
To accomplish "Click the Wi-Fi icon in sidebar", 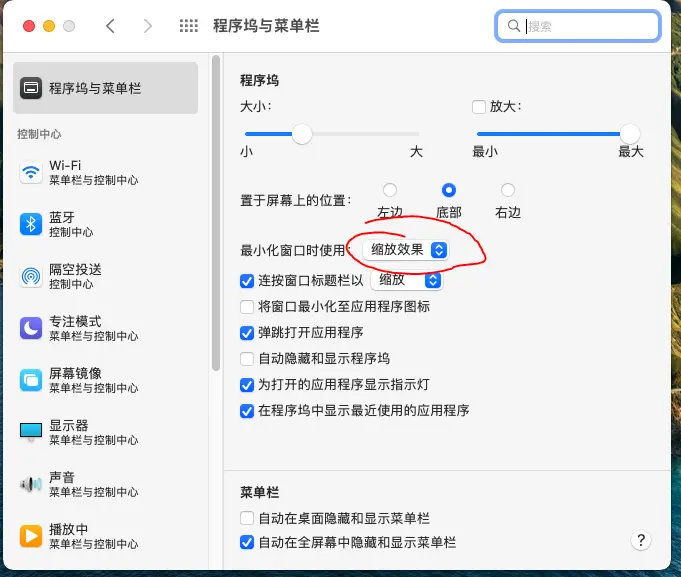I will 31,172.
